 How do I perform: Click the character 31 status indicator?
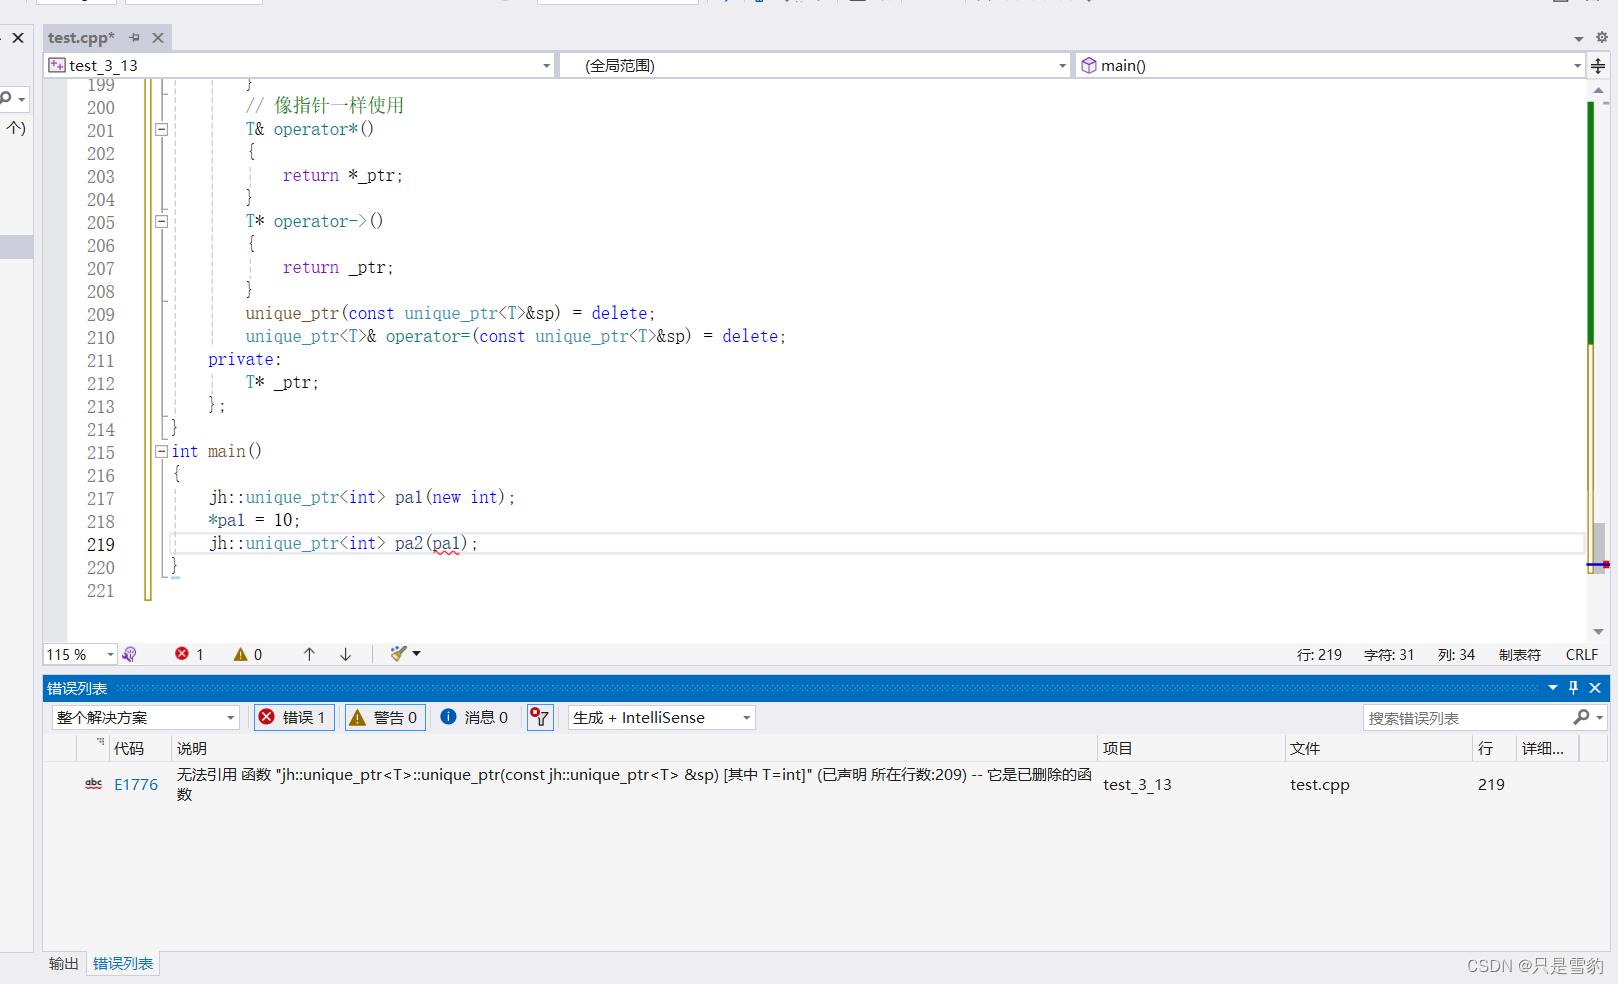1389,655
